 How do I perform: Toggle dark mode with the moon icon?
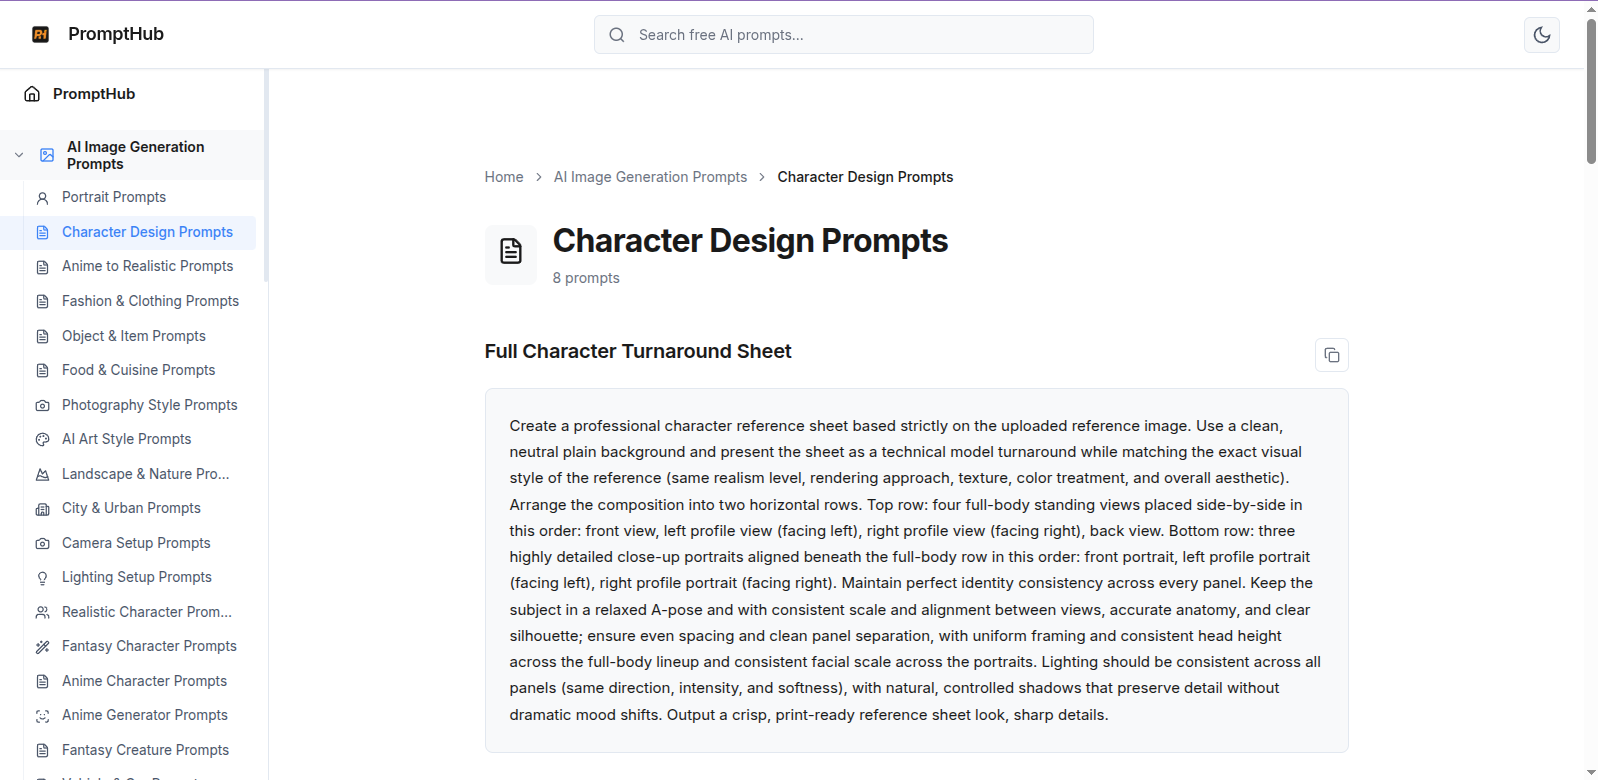coord(1542,35)
